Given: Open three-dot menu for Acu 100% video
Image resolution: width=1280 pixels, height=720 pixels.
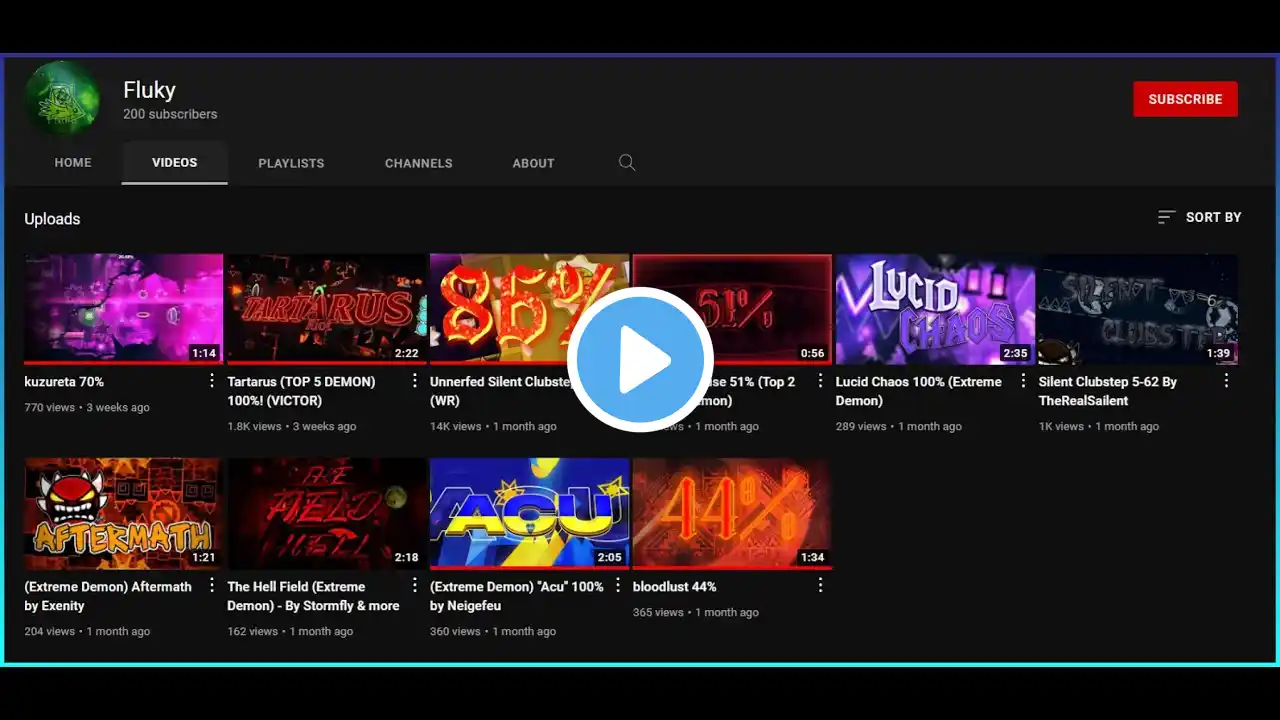Looking at the screenshot, I should [x=618, y=586].
